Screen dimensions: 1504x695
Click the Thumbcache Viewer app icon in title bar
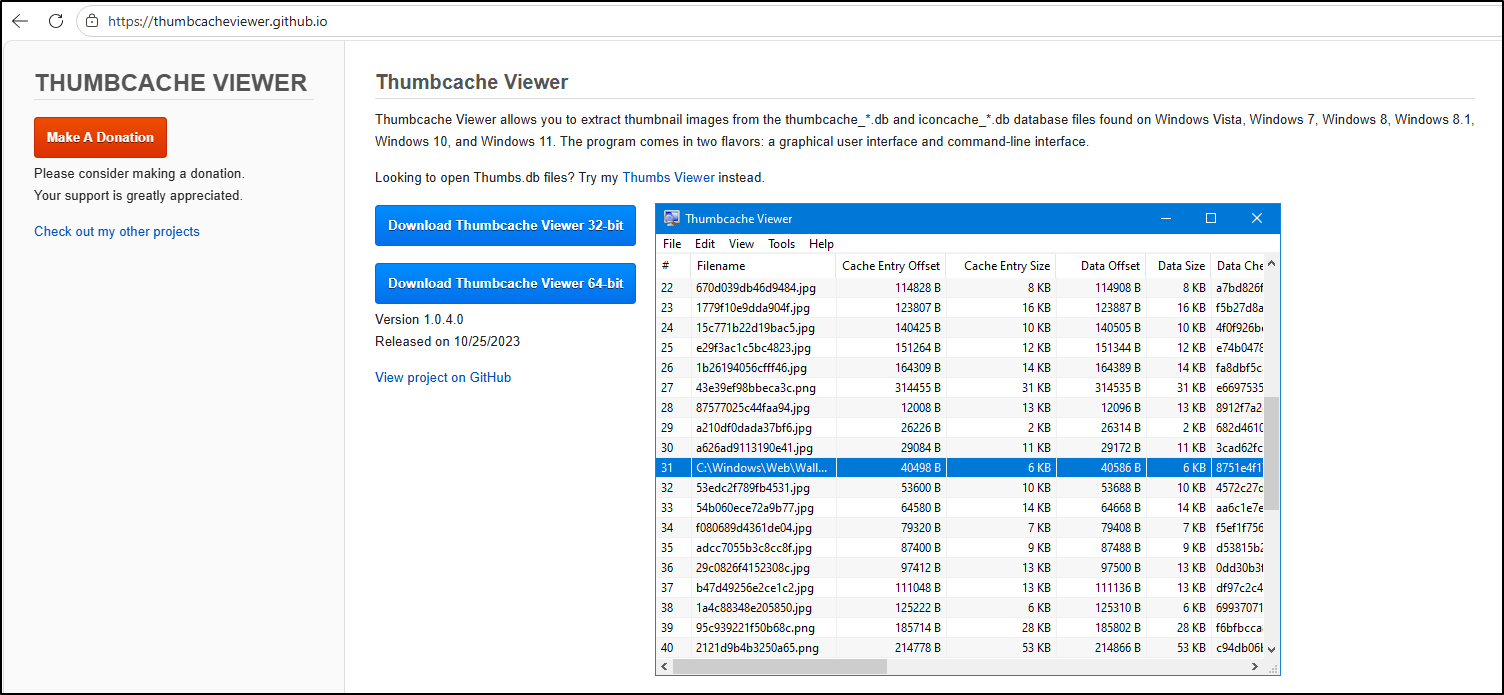671,218
